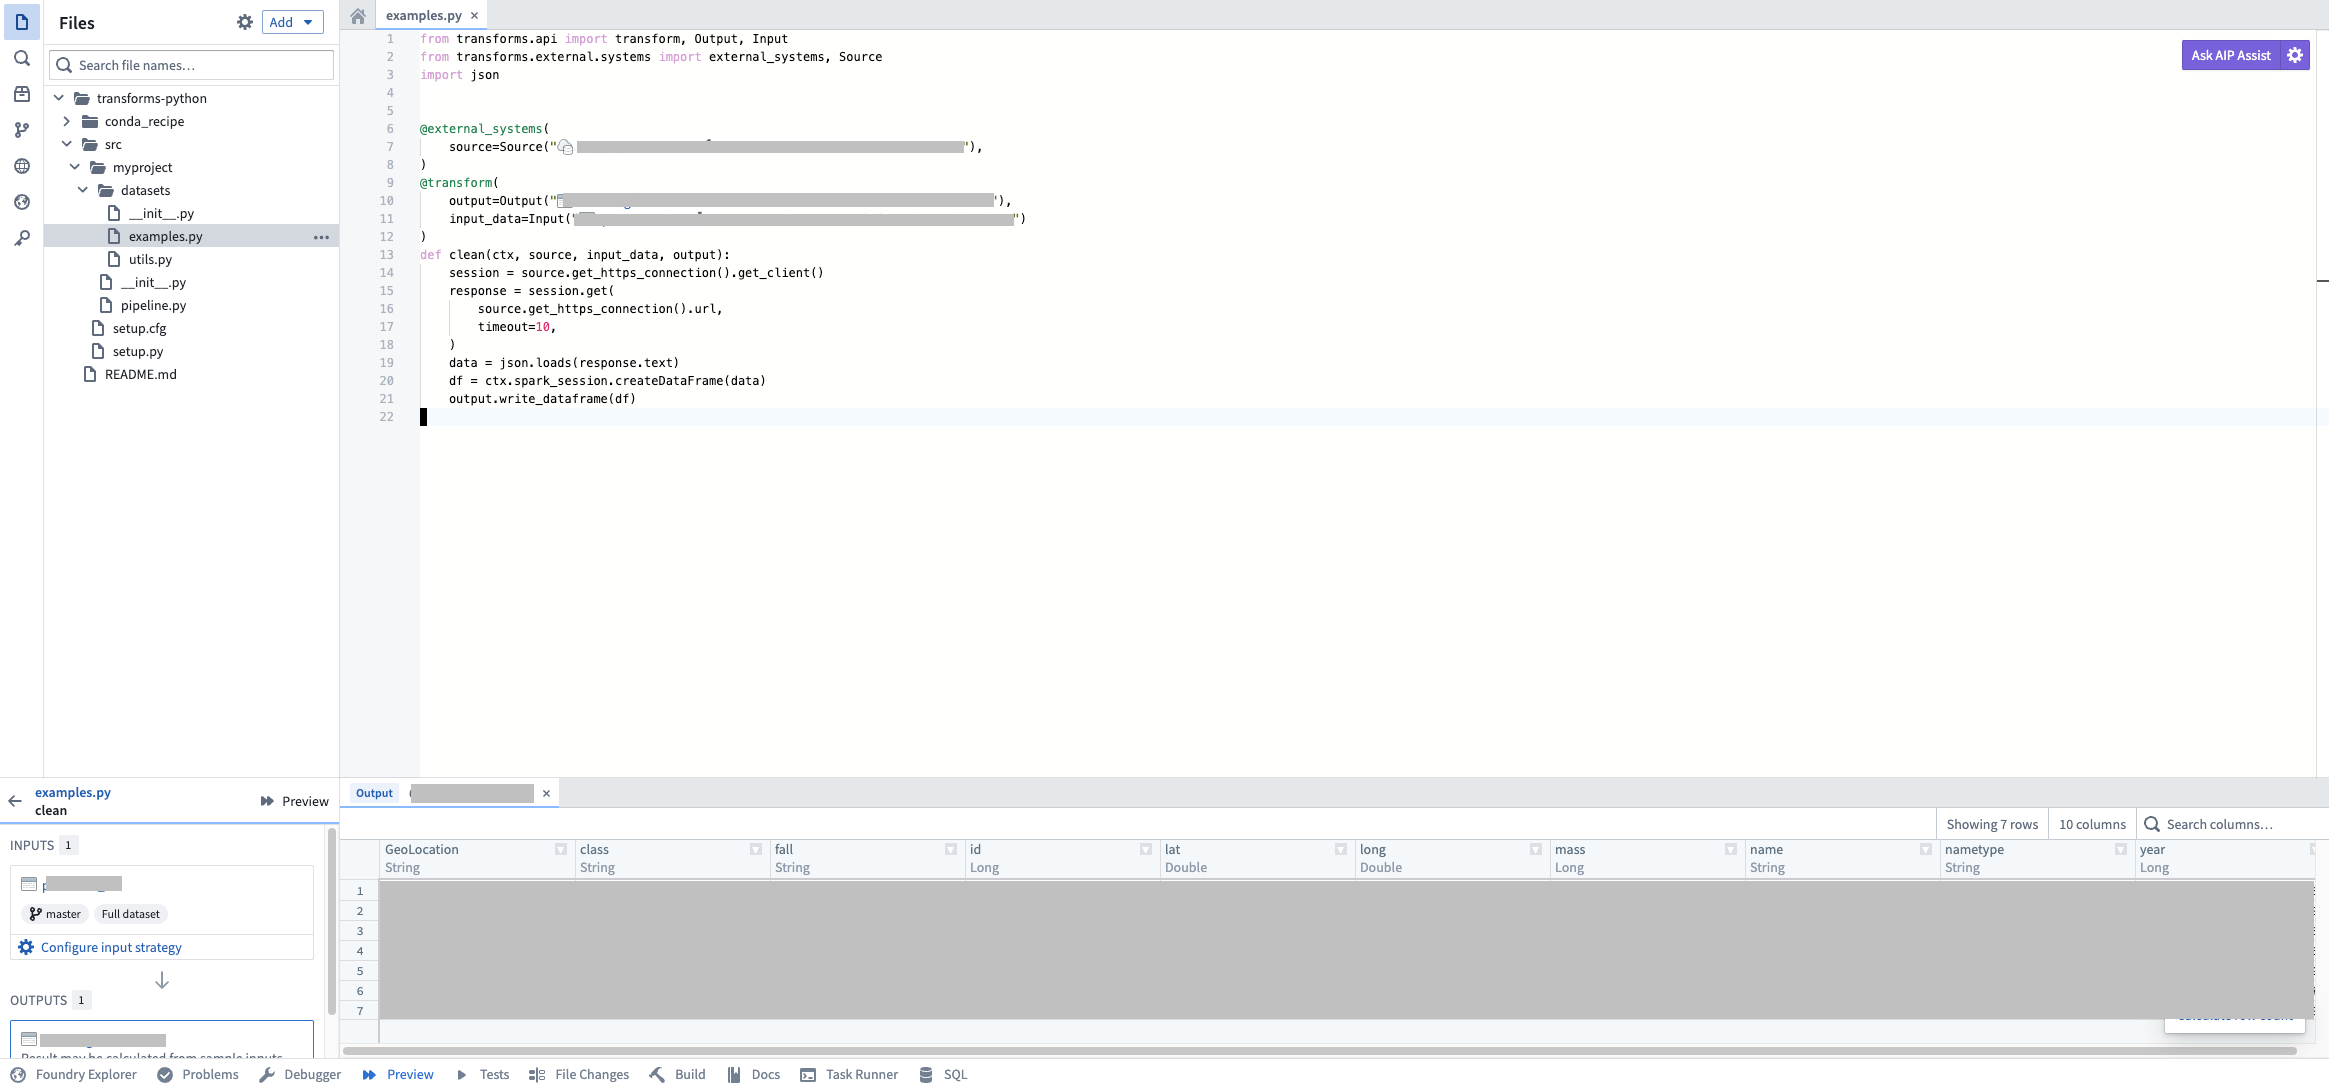Click the Full dataset tag

click(130, 914)
